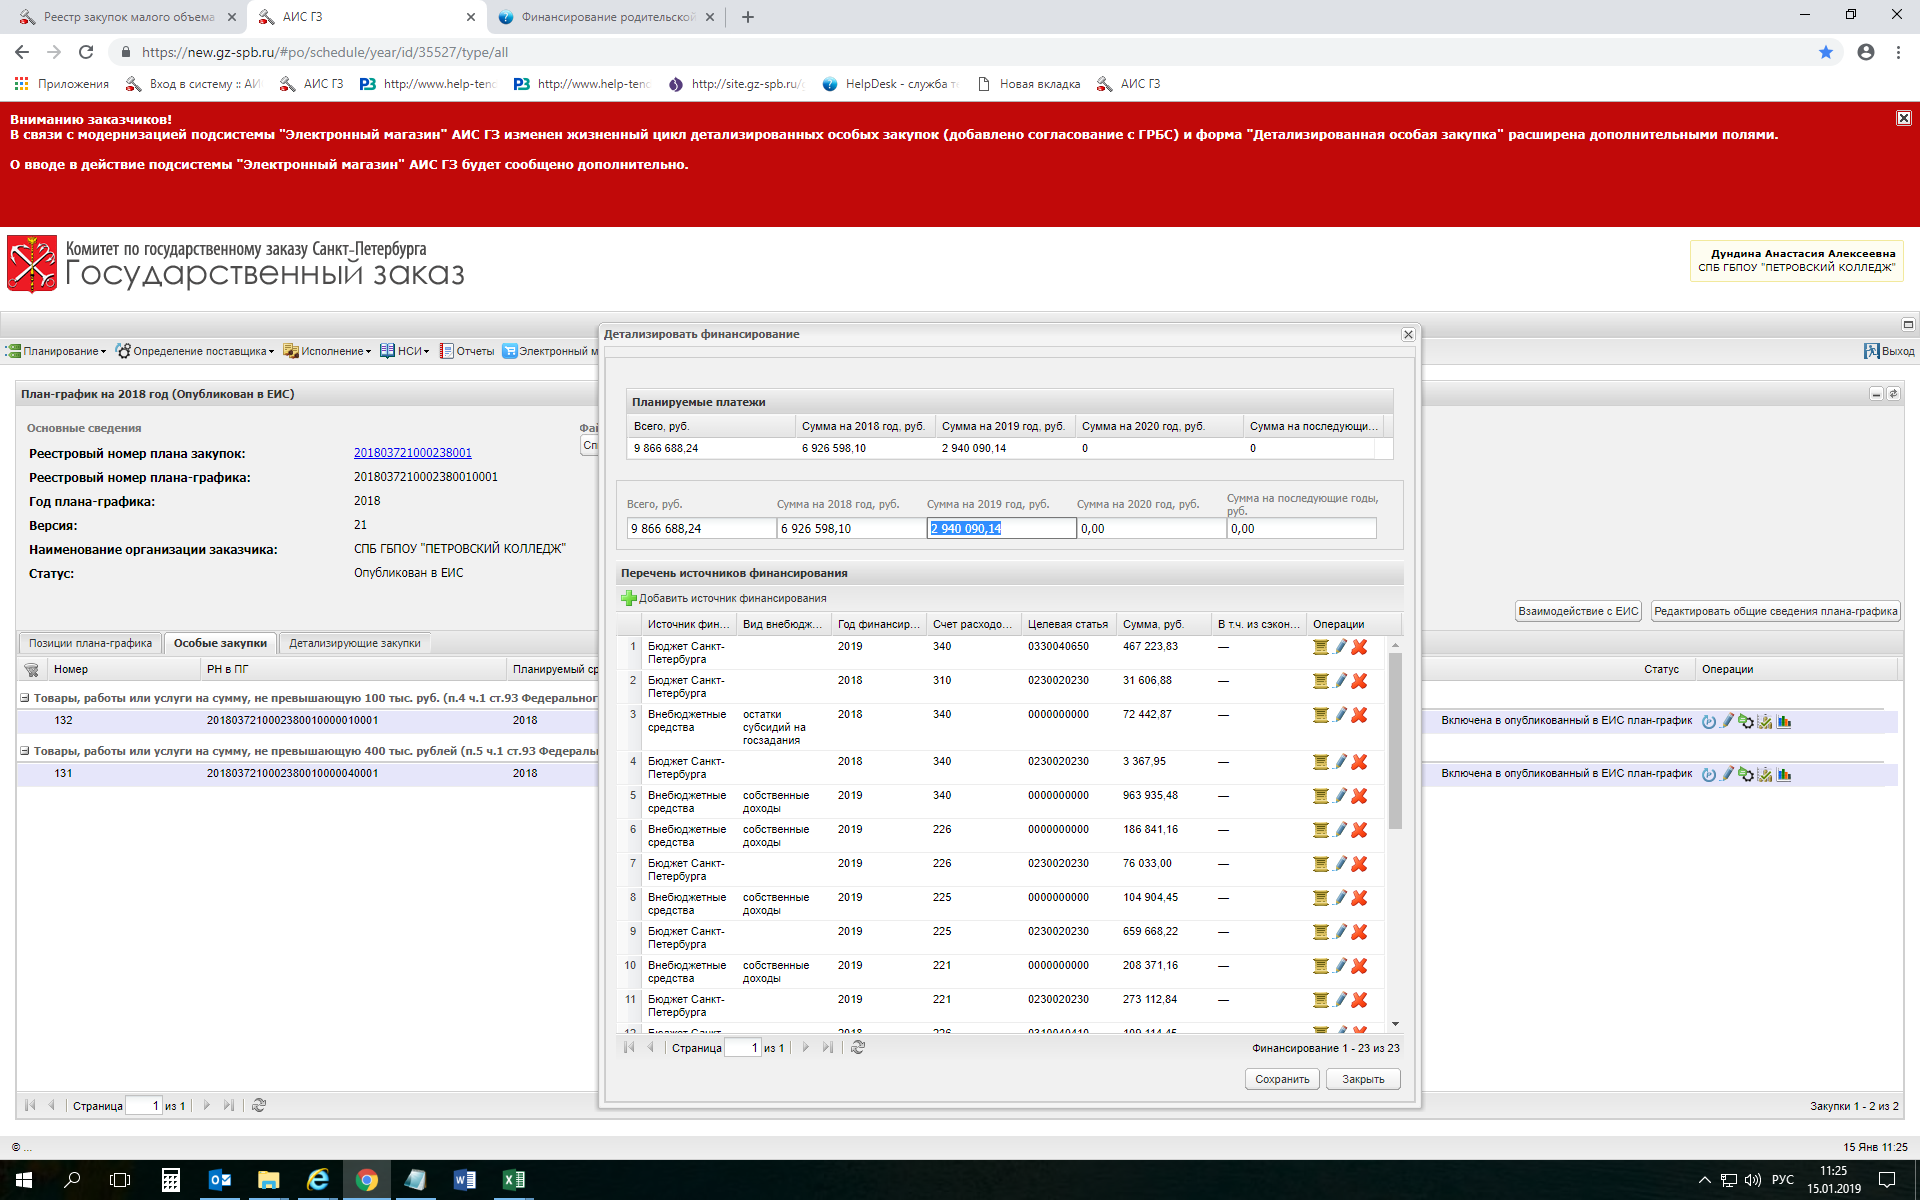The image size is (1920, 1200).
Task: Click the green plus to add a financing source
Action: pyautogui.click(x=629, y=598)
